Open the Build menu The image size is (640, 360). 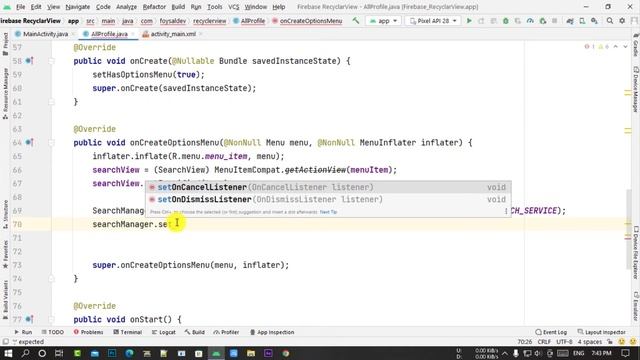coord(178,7)
